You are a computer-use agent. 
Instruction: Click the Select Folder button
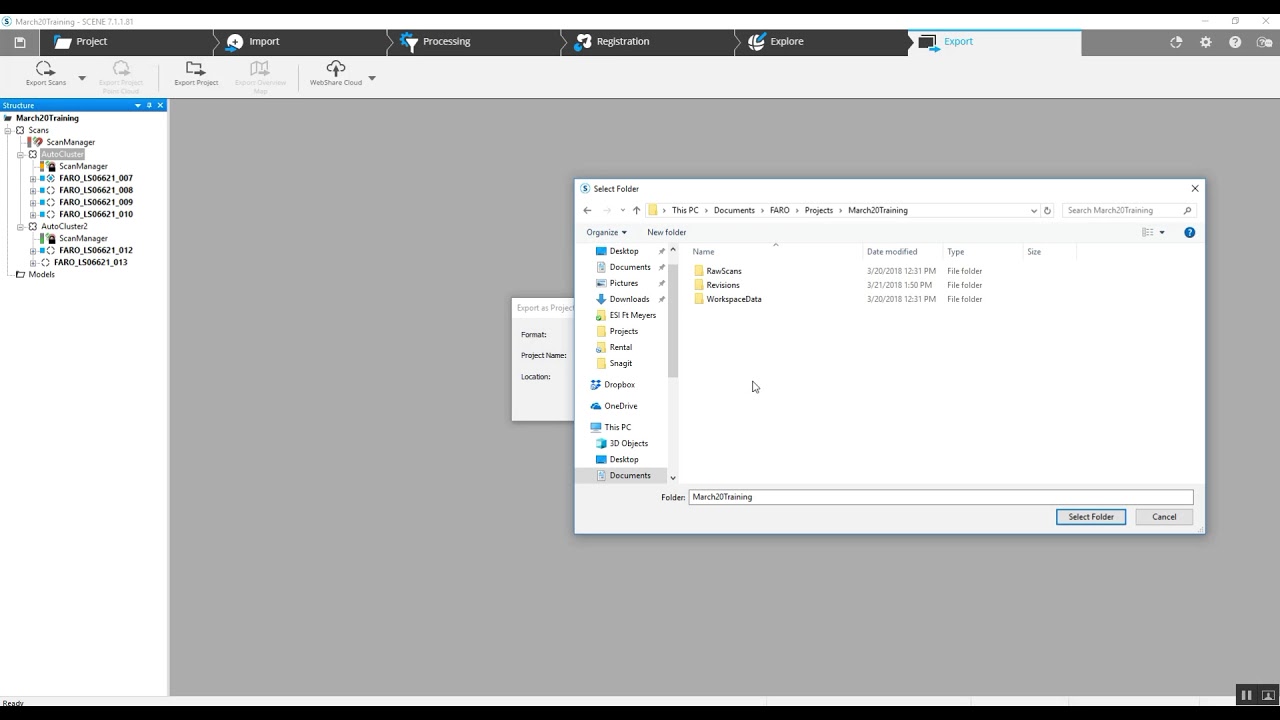[x=1090, y=517]
